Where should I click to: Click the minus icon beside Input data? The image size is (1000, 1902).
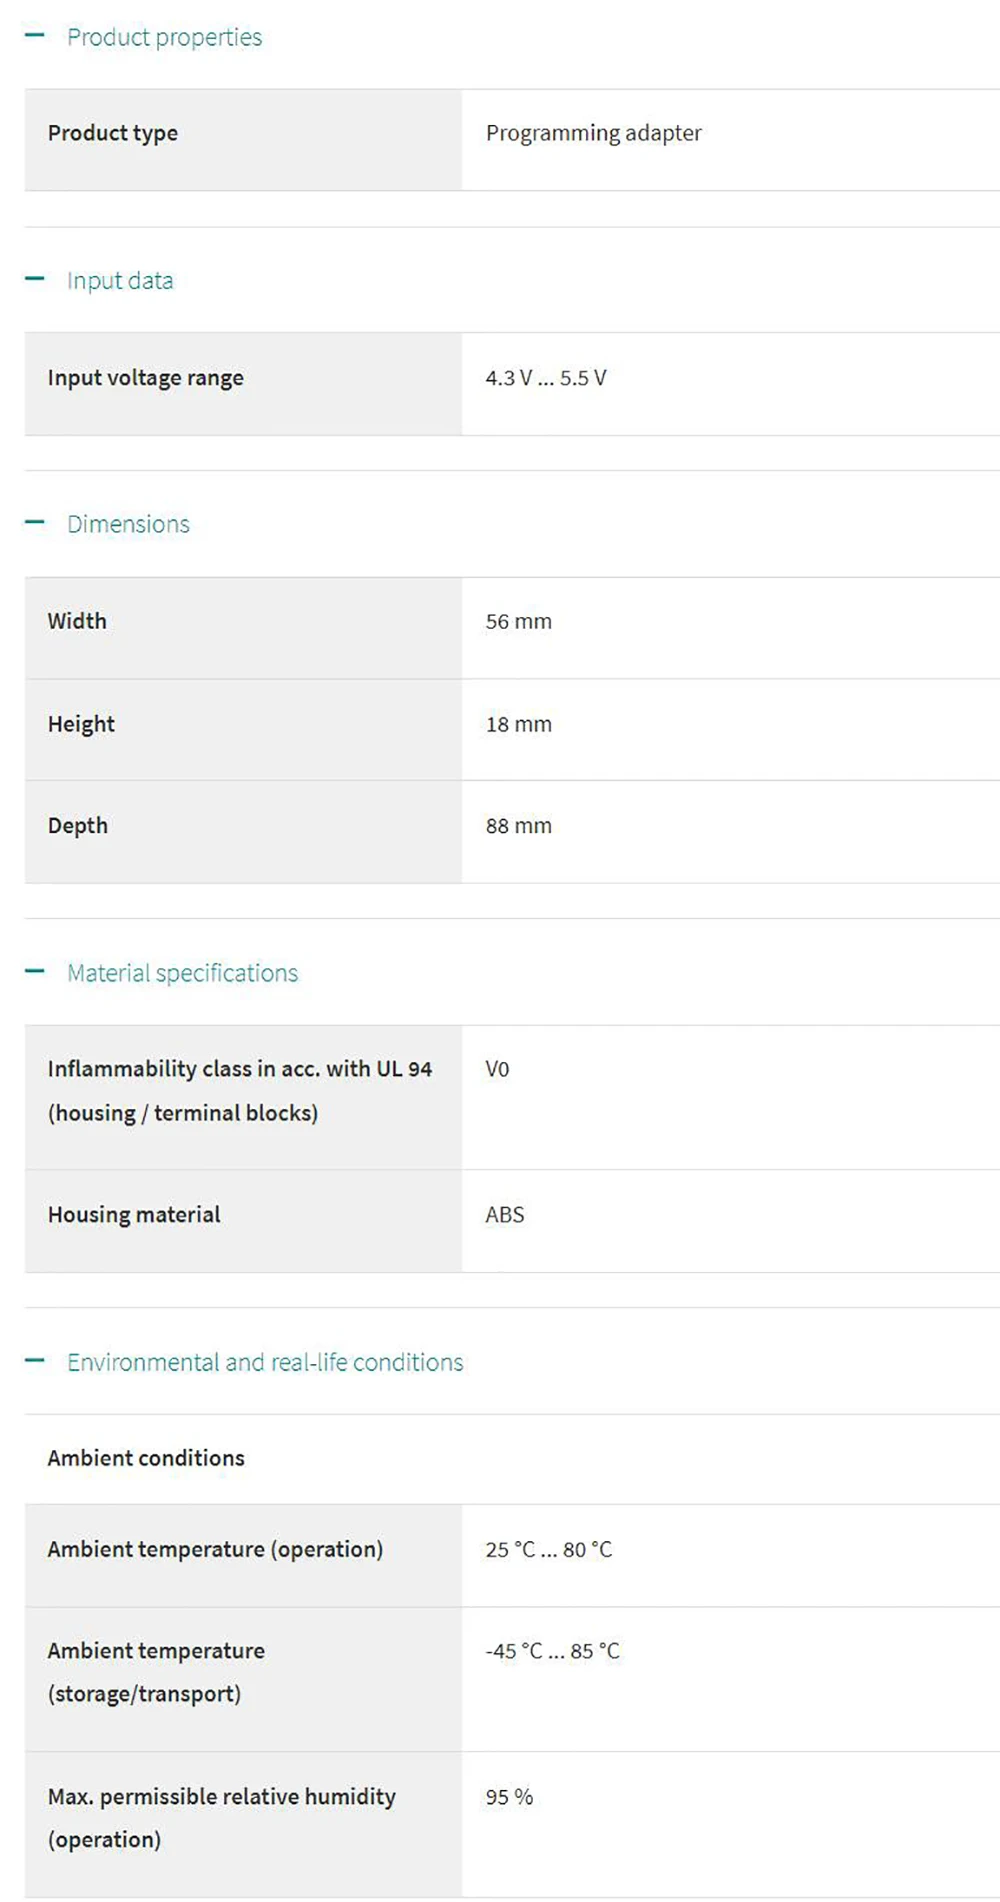[35, 279]
